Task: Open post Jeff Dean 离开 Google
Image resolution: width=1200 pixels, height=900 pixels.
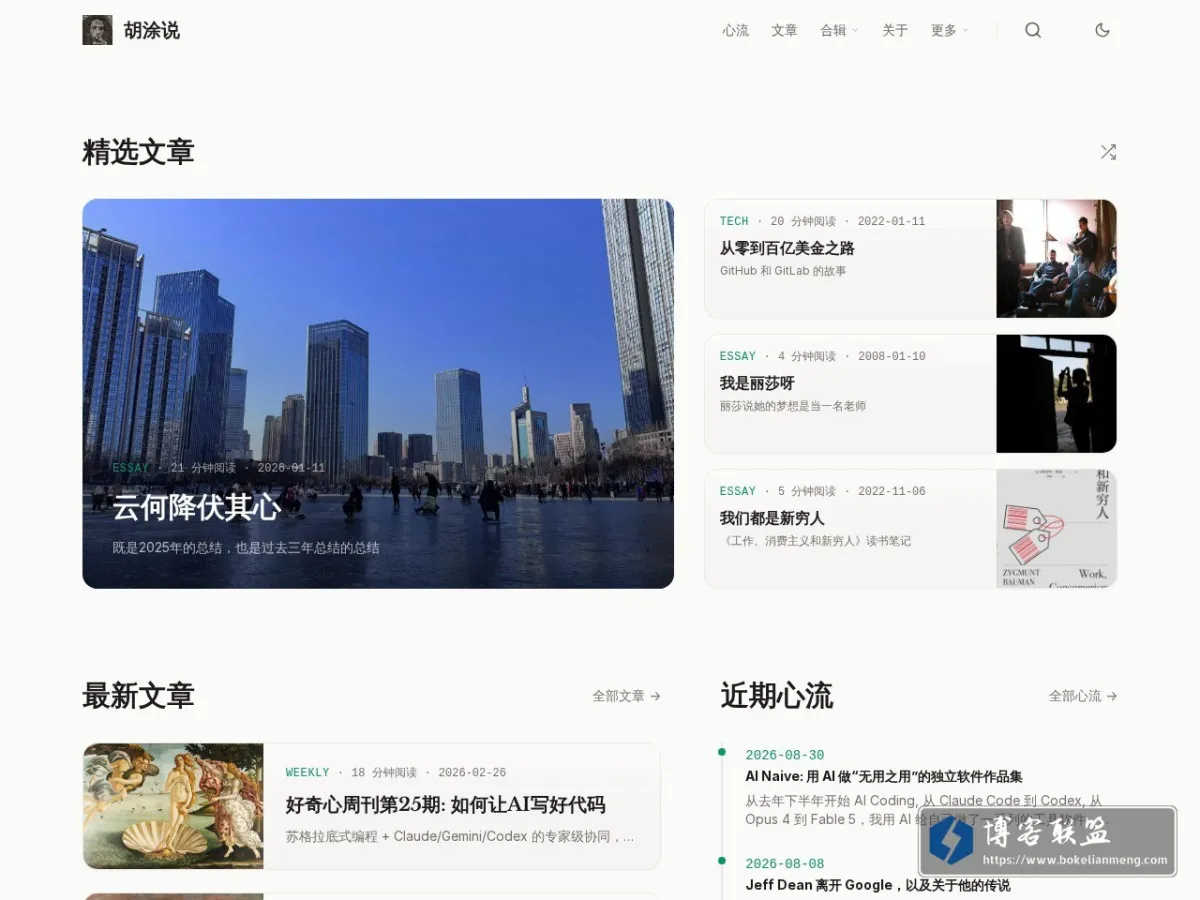Action: [x=877, y=885]
